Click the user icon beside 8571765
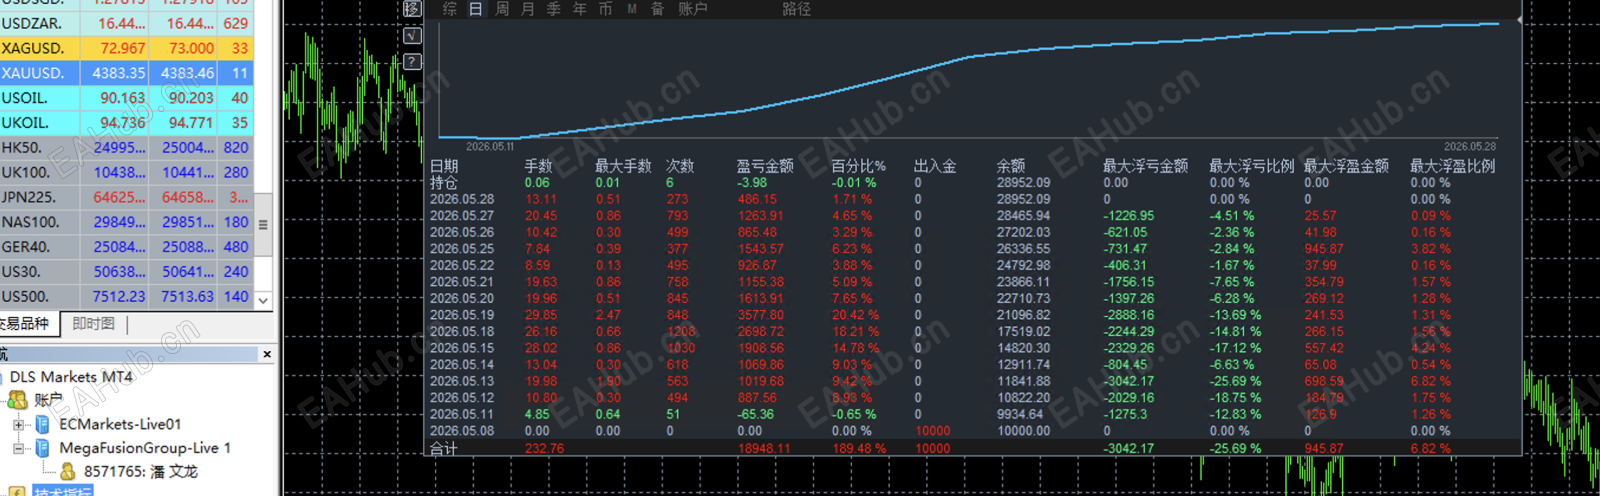Screen dimensions: 1600x496 (68, 471)
